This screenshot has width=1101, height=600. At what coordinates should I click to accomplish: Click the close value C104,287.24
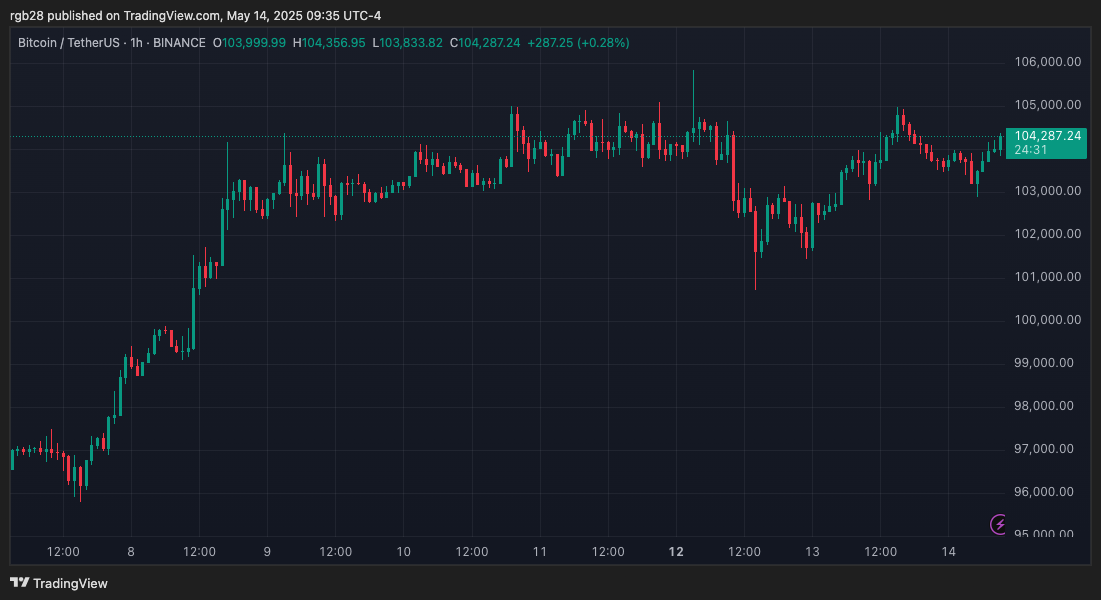point(485,43)
